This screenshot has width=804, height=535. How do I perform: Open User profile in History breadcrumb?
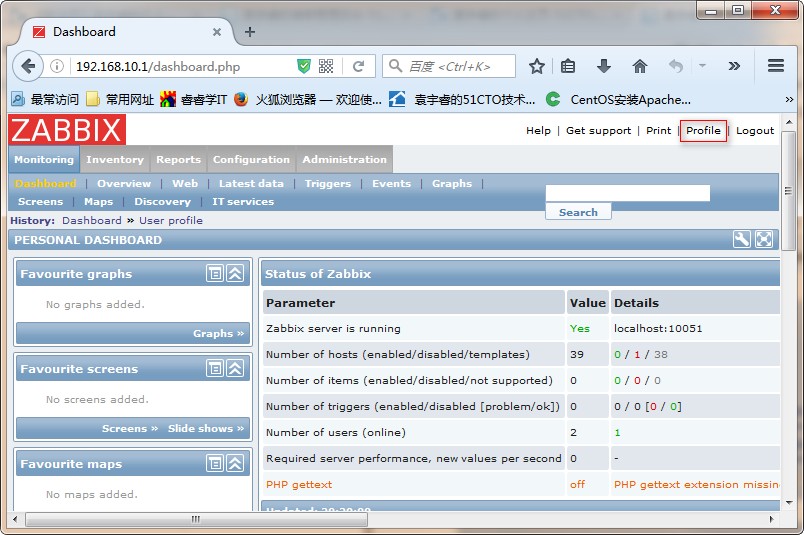coord(171,221)
